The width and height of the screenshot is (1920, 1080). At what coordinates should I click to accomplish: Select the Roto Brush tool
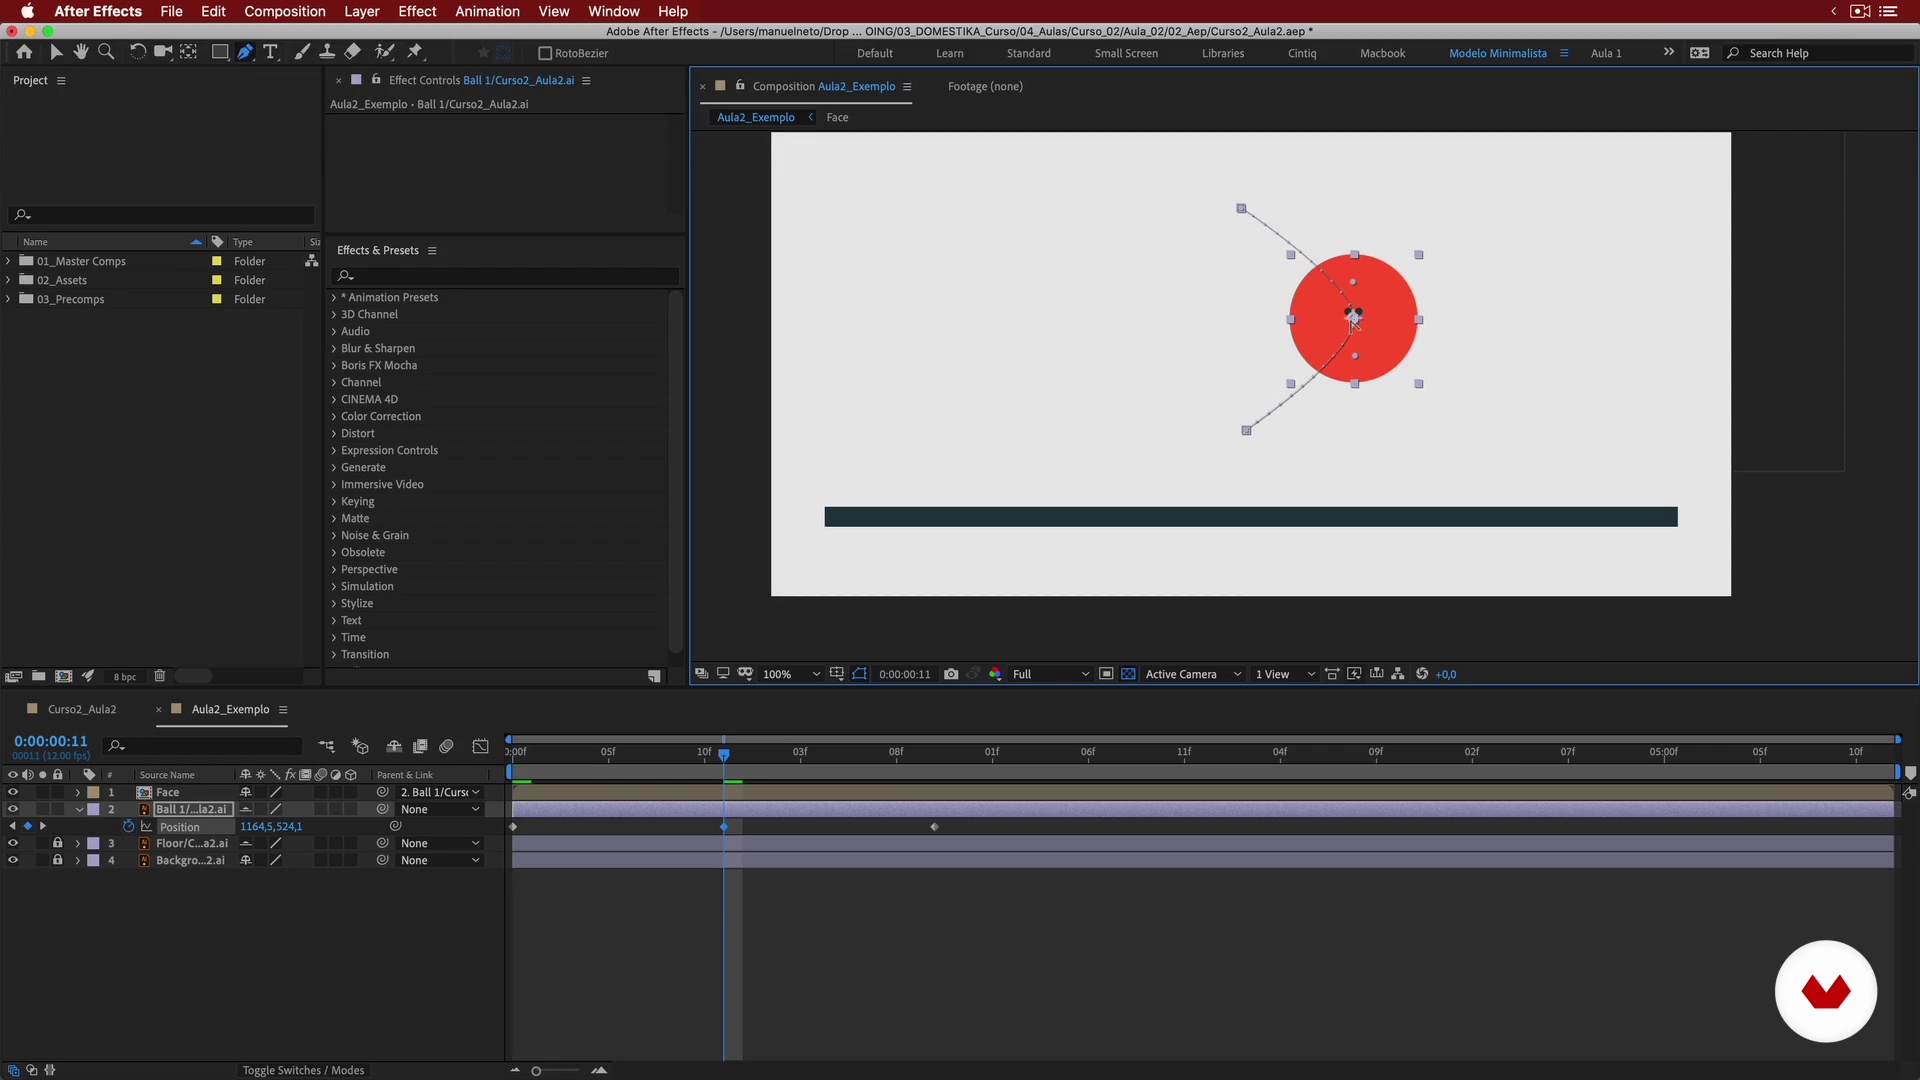tap(384, 52)
